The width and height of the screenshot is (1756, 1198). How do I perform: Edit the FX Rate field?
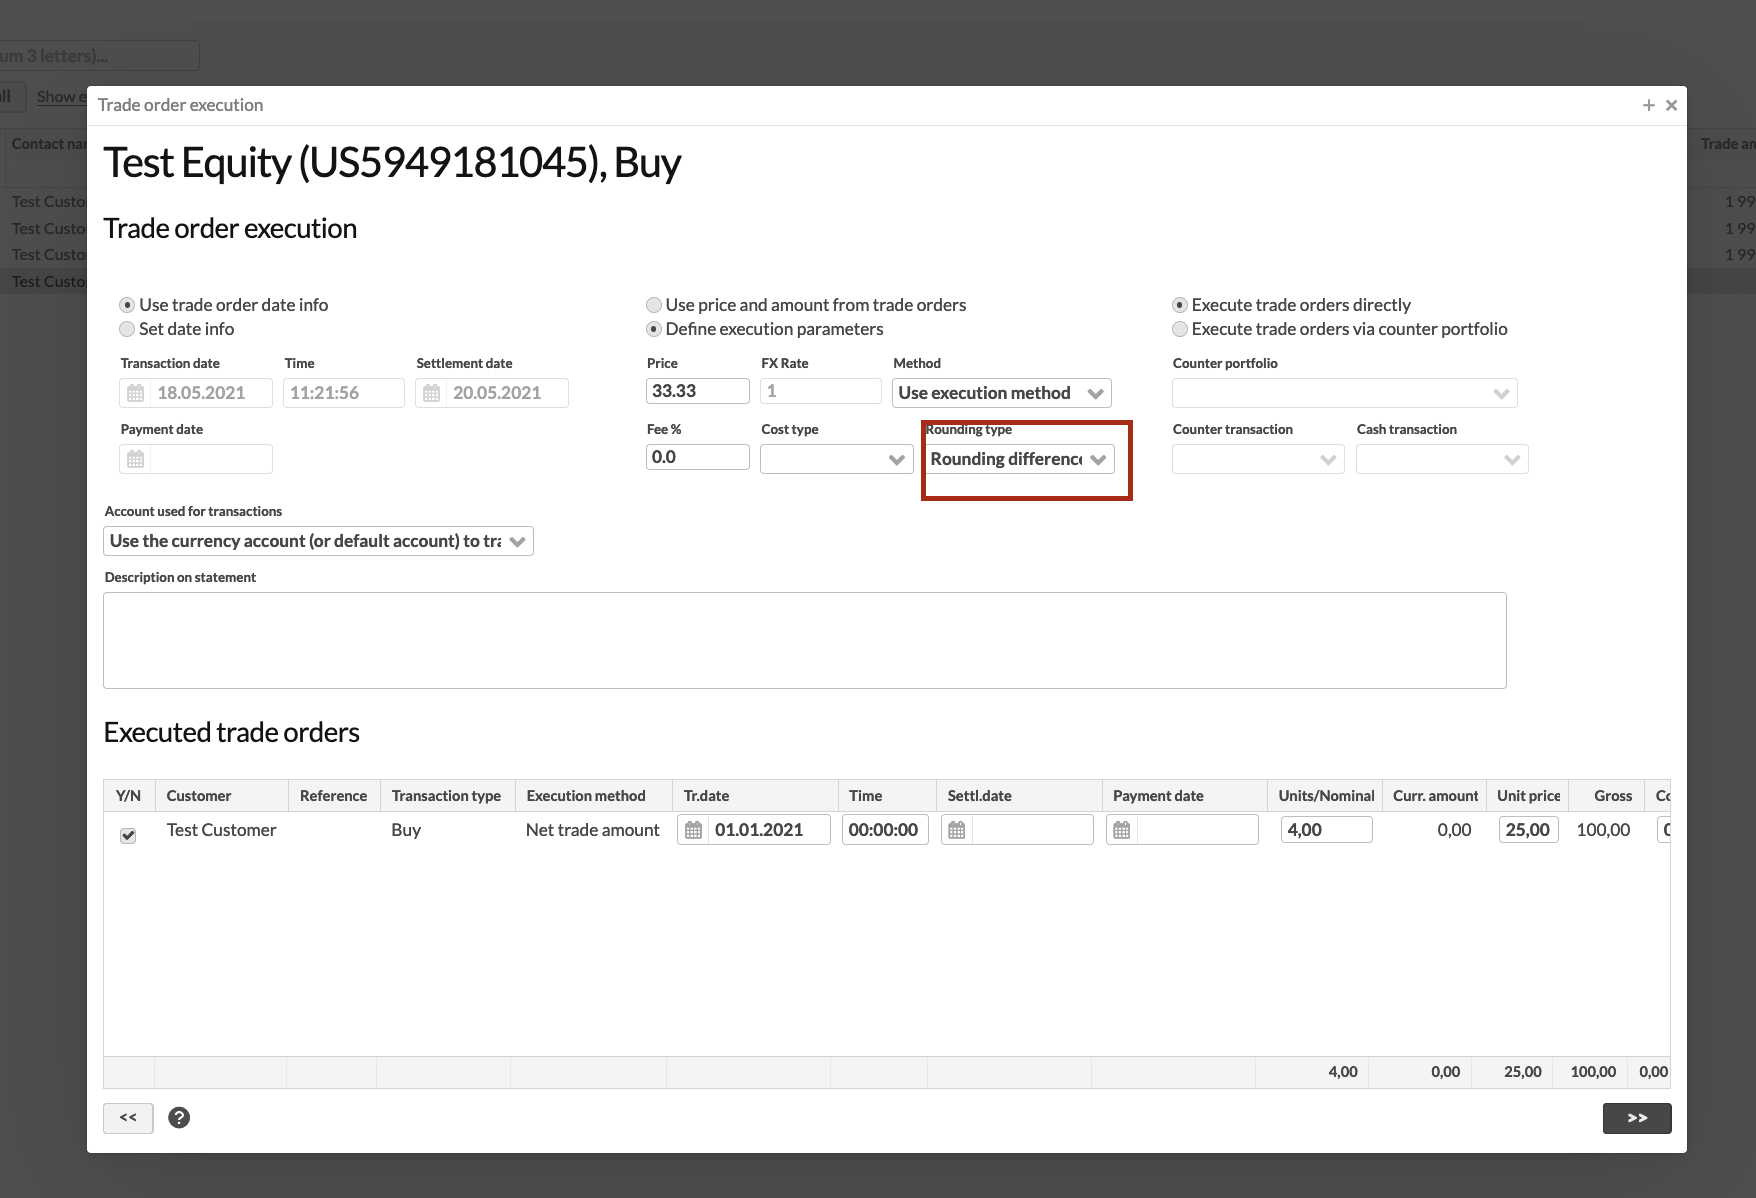[821, 391]
